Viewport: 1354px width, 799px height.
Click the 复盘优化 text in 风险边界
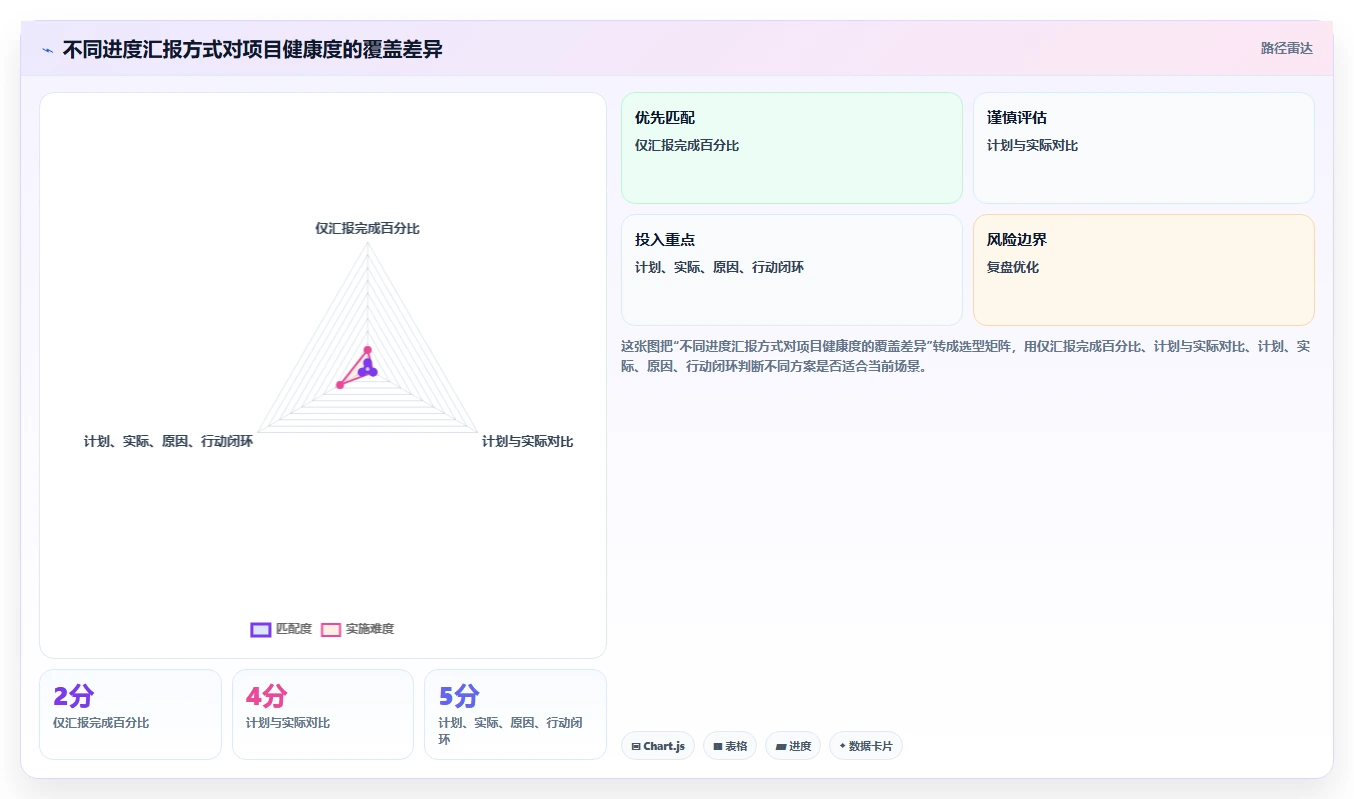pyautogui.click(x=1013, y=267)
